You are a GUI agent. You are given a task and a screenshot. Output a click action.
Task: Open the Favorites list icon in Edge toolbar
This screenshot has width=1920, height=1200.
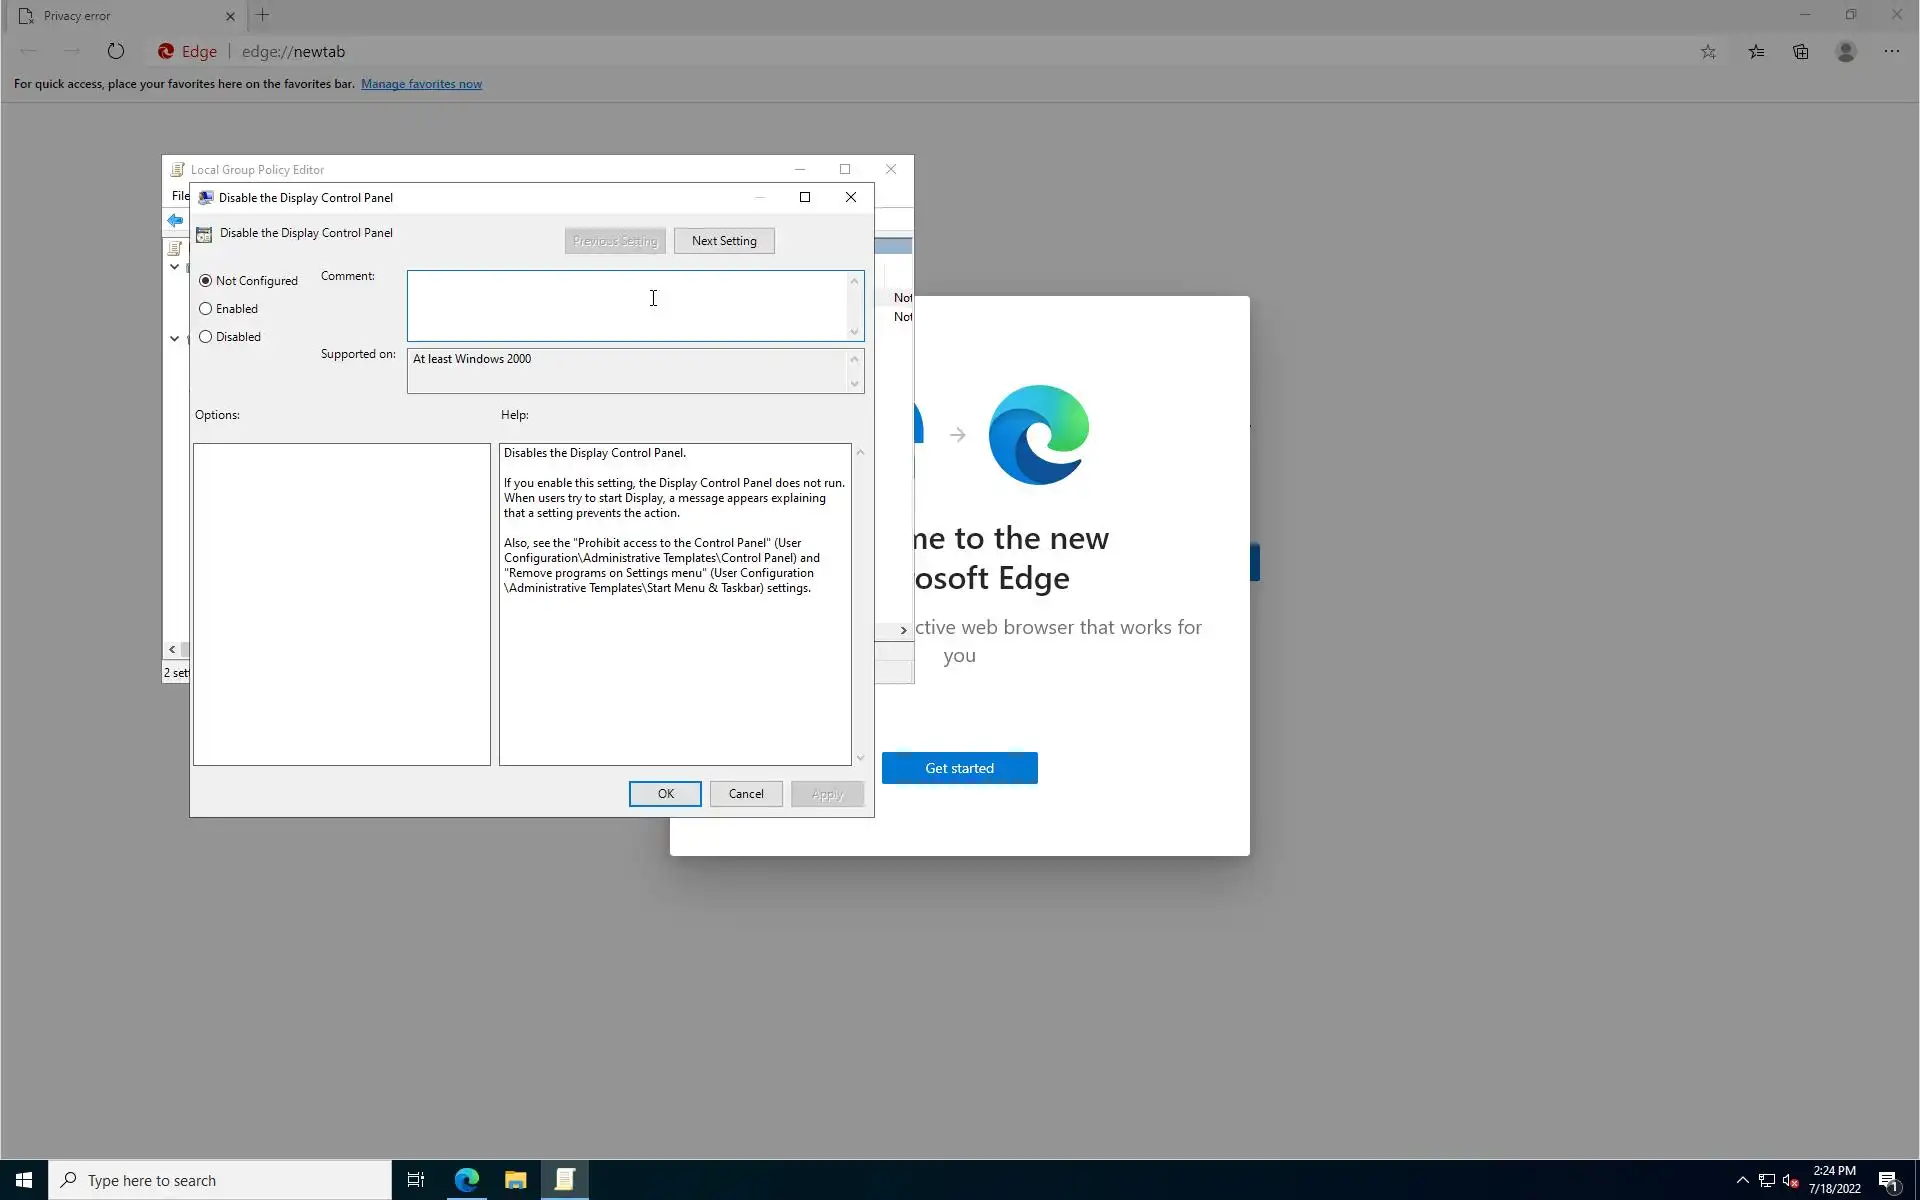tap(1756, 52)
